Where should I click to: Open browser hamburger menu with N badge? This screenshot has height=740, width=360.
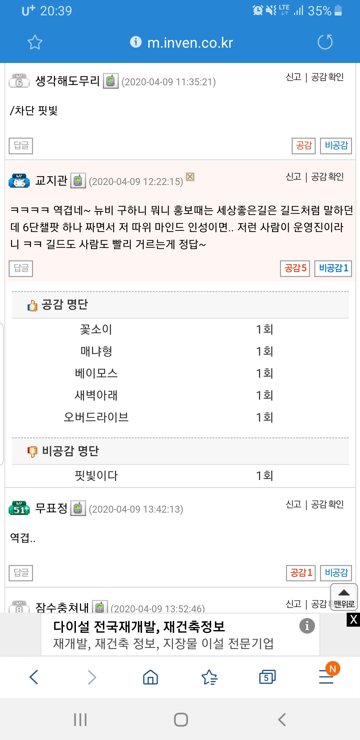tap(327, 676)
